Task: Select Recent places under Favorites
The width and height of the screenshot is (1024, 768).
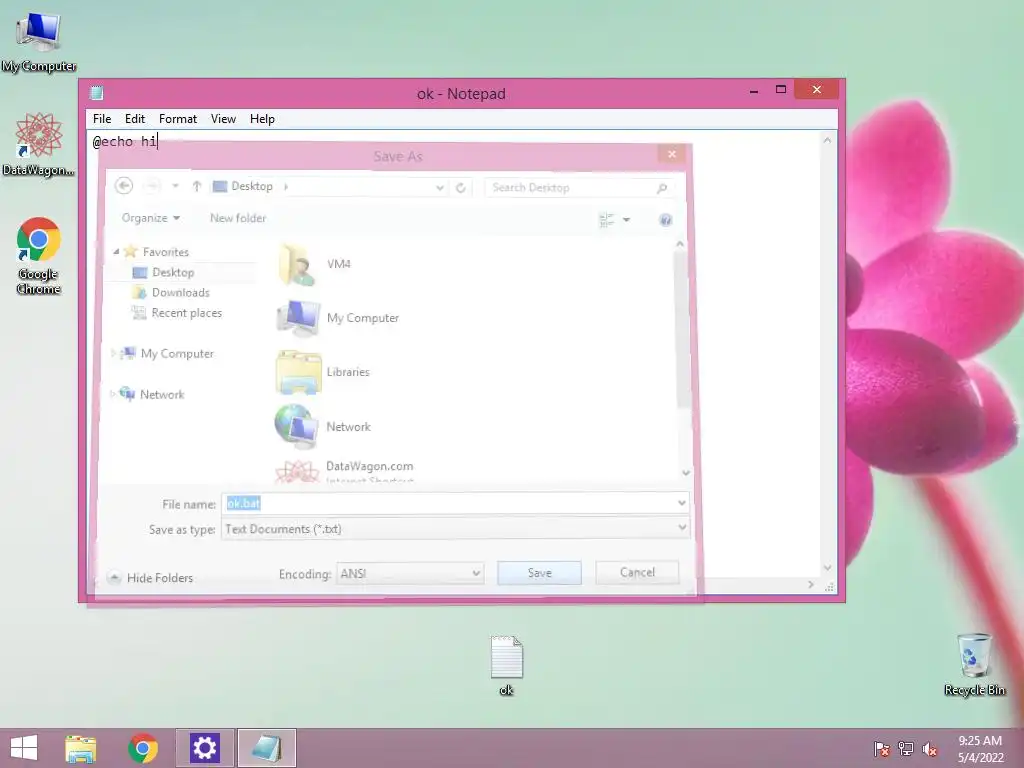Action: (x=187, y=313)
